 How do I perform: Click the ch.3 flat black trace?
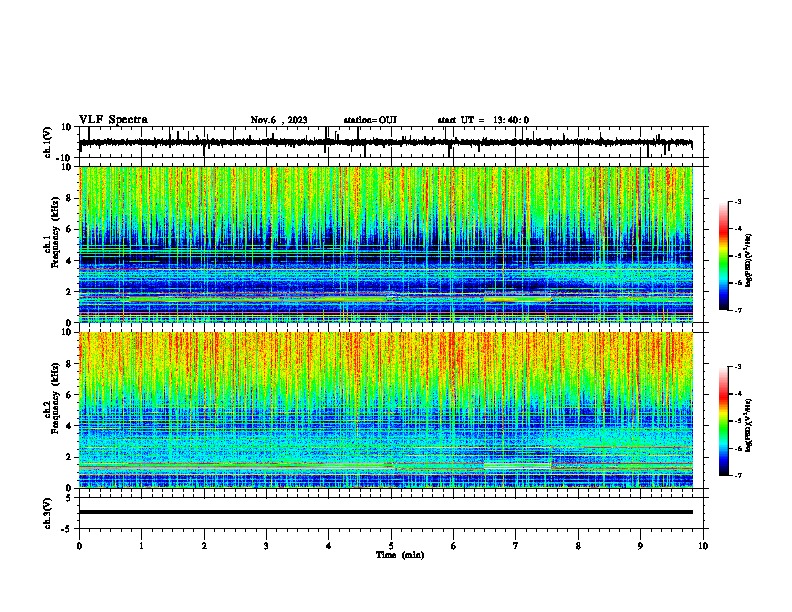[x=386, y=512]
